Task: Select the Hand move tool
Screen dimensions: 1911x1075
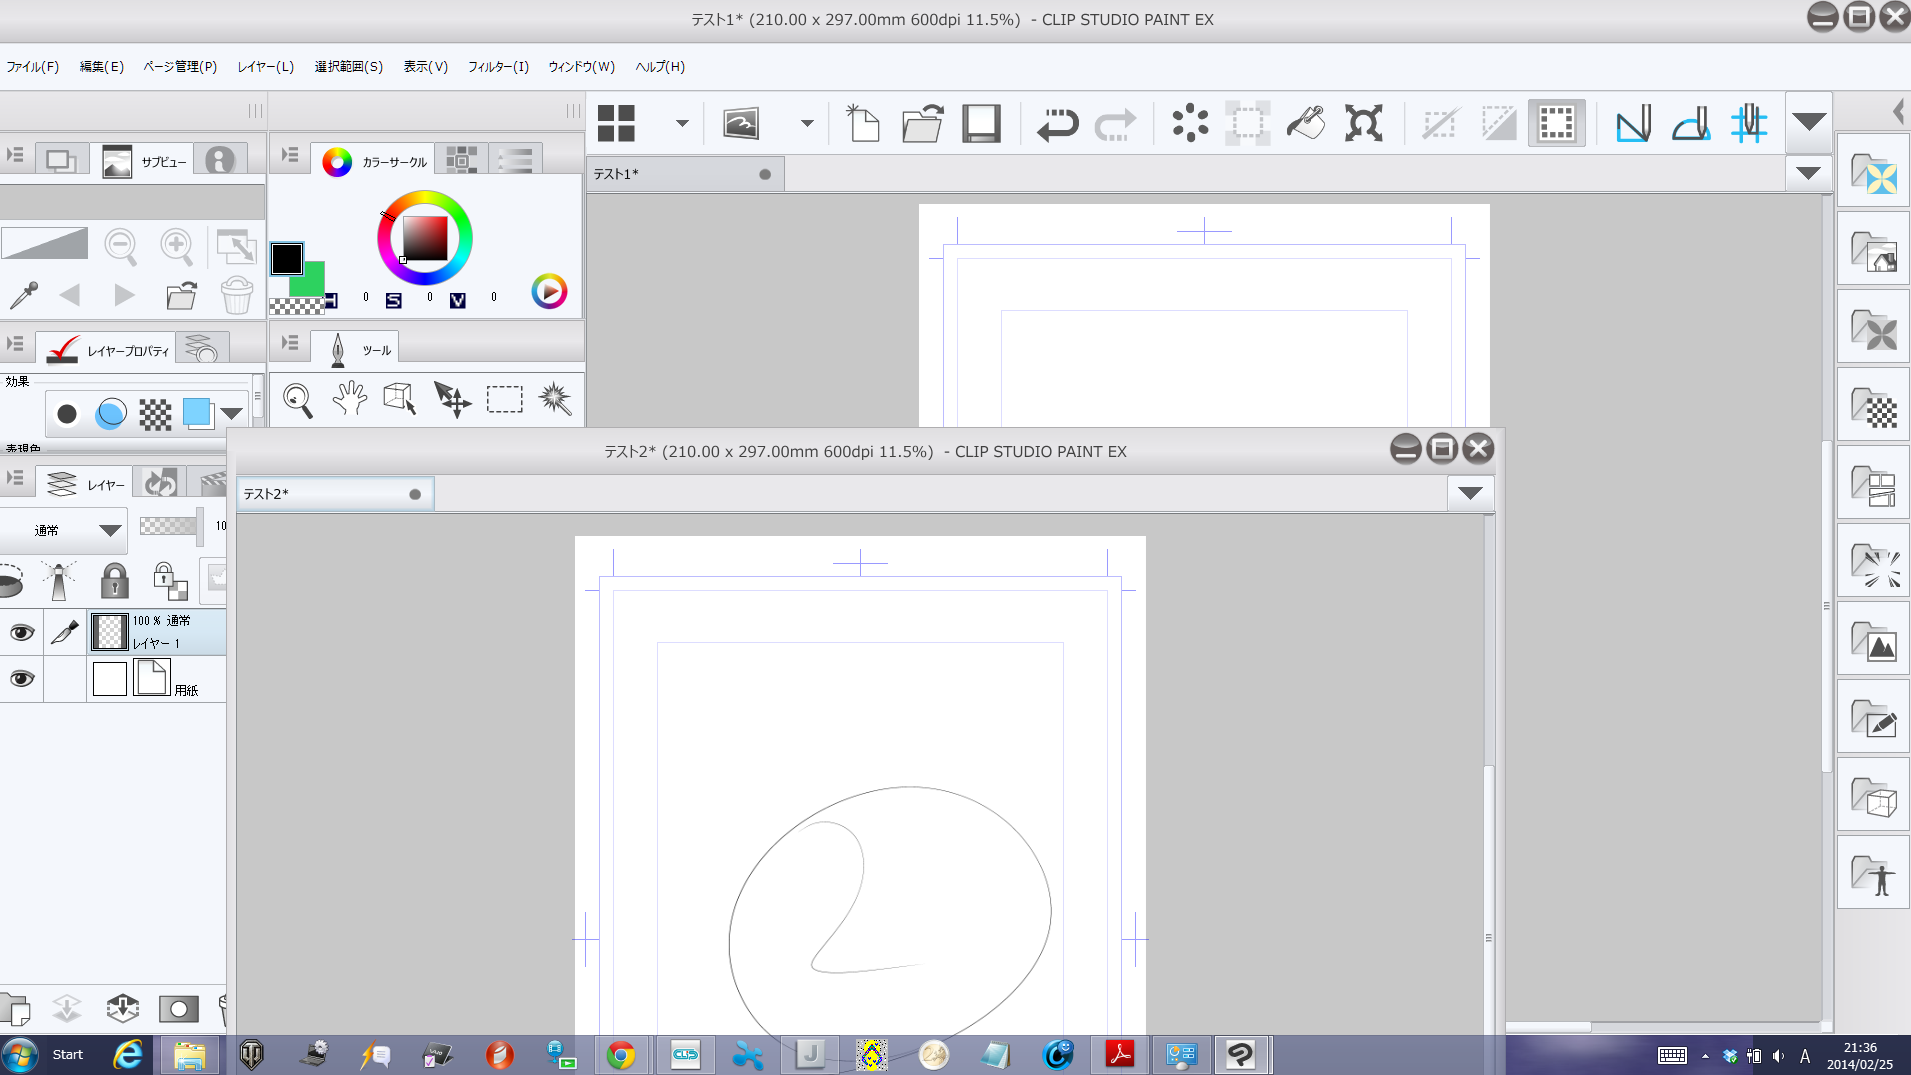Action: point(349,399)
